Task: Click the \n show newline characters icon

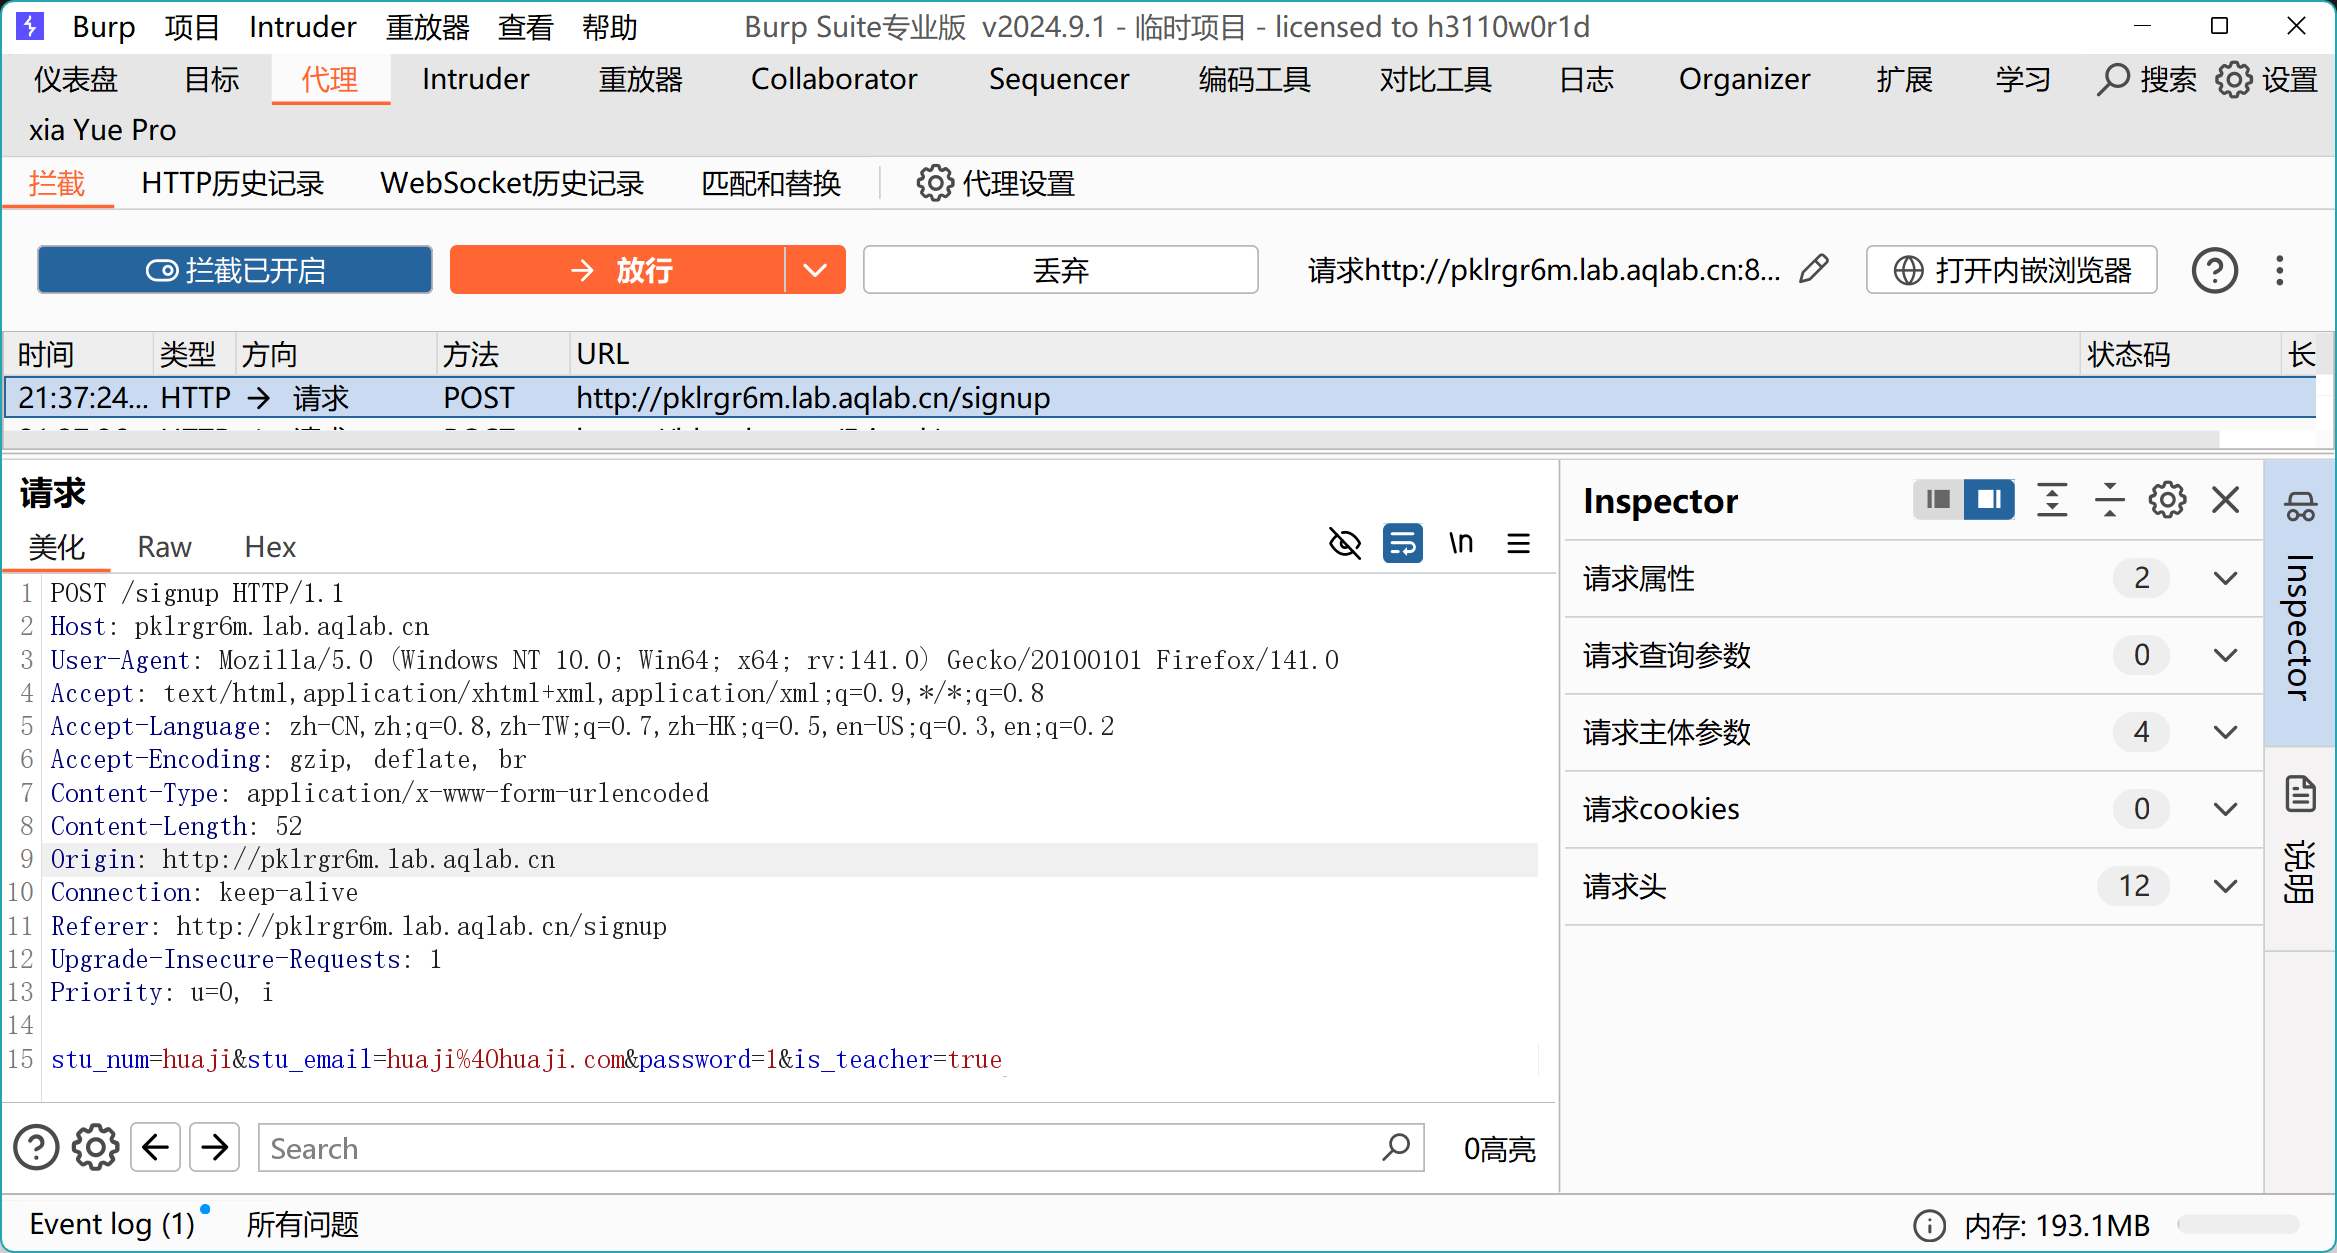Action: click(x=1460, y=543)
